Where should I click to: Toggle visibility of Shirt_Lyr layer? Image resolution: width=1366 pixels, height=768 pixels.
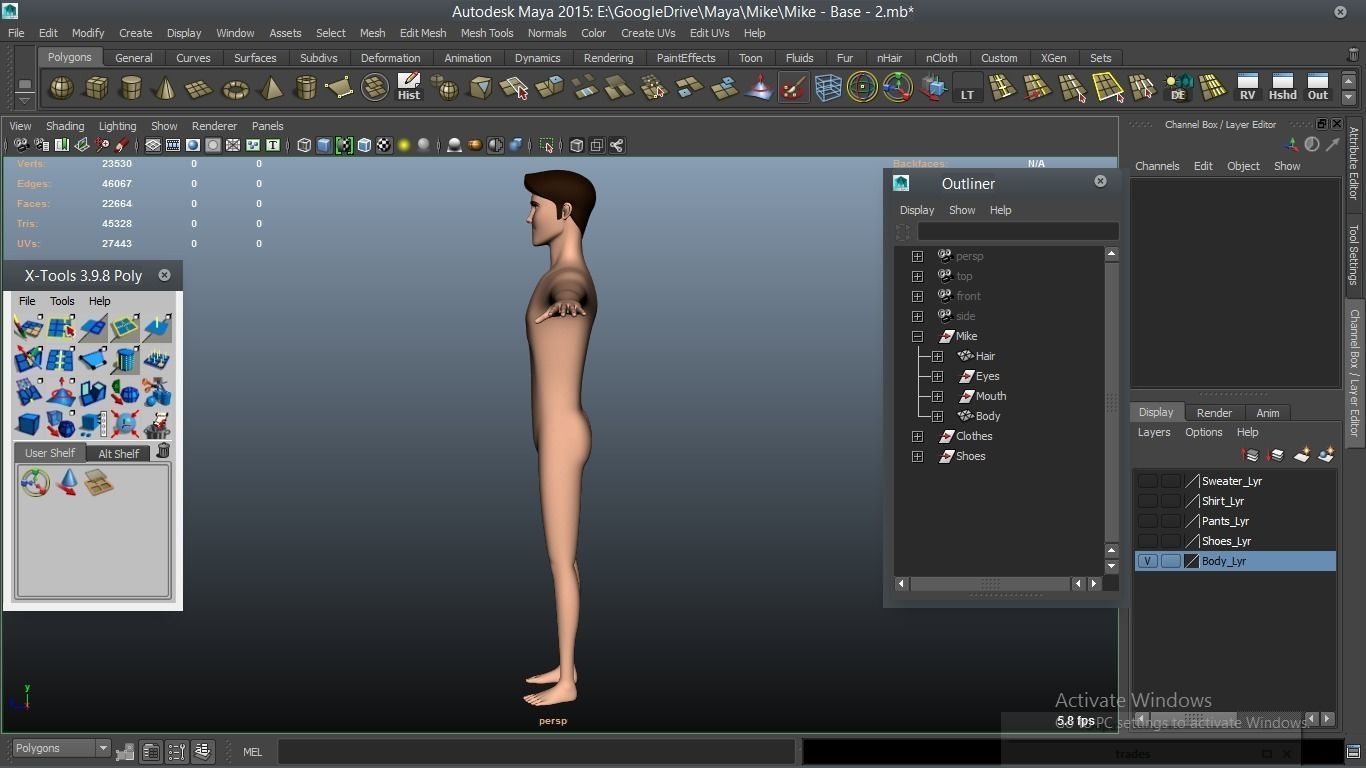click(1147, 501)
